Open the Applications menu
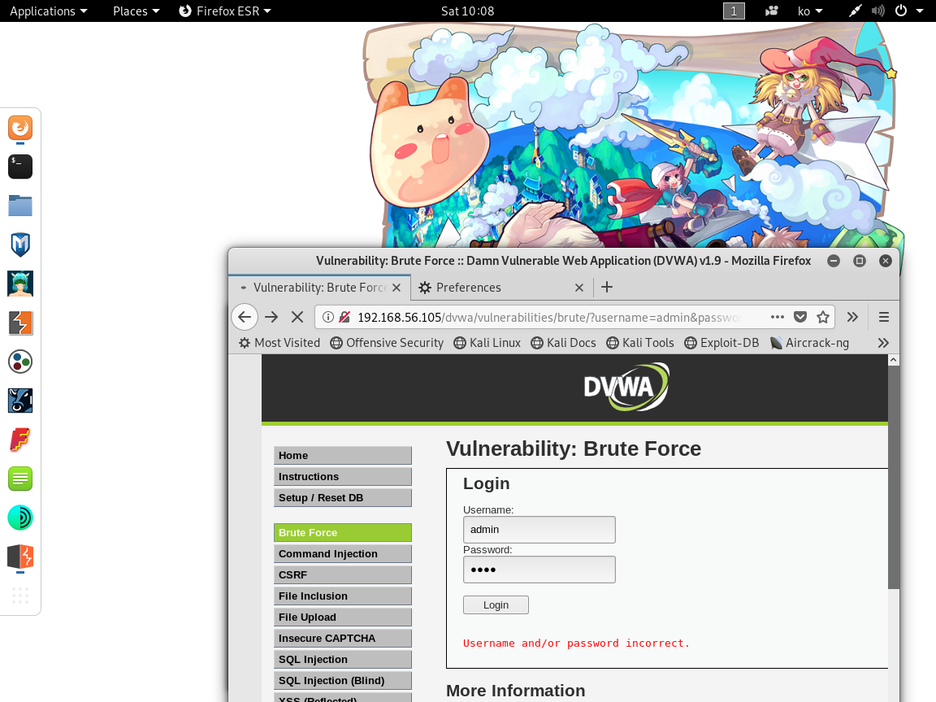 48,11
